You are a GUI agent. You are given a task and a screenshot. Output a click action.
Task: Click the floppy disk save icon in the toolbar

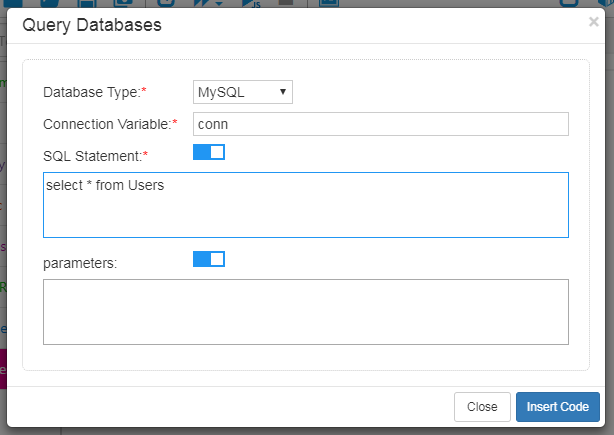[87, 4]
